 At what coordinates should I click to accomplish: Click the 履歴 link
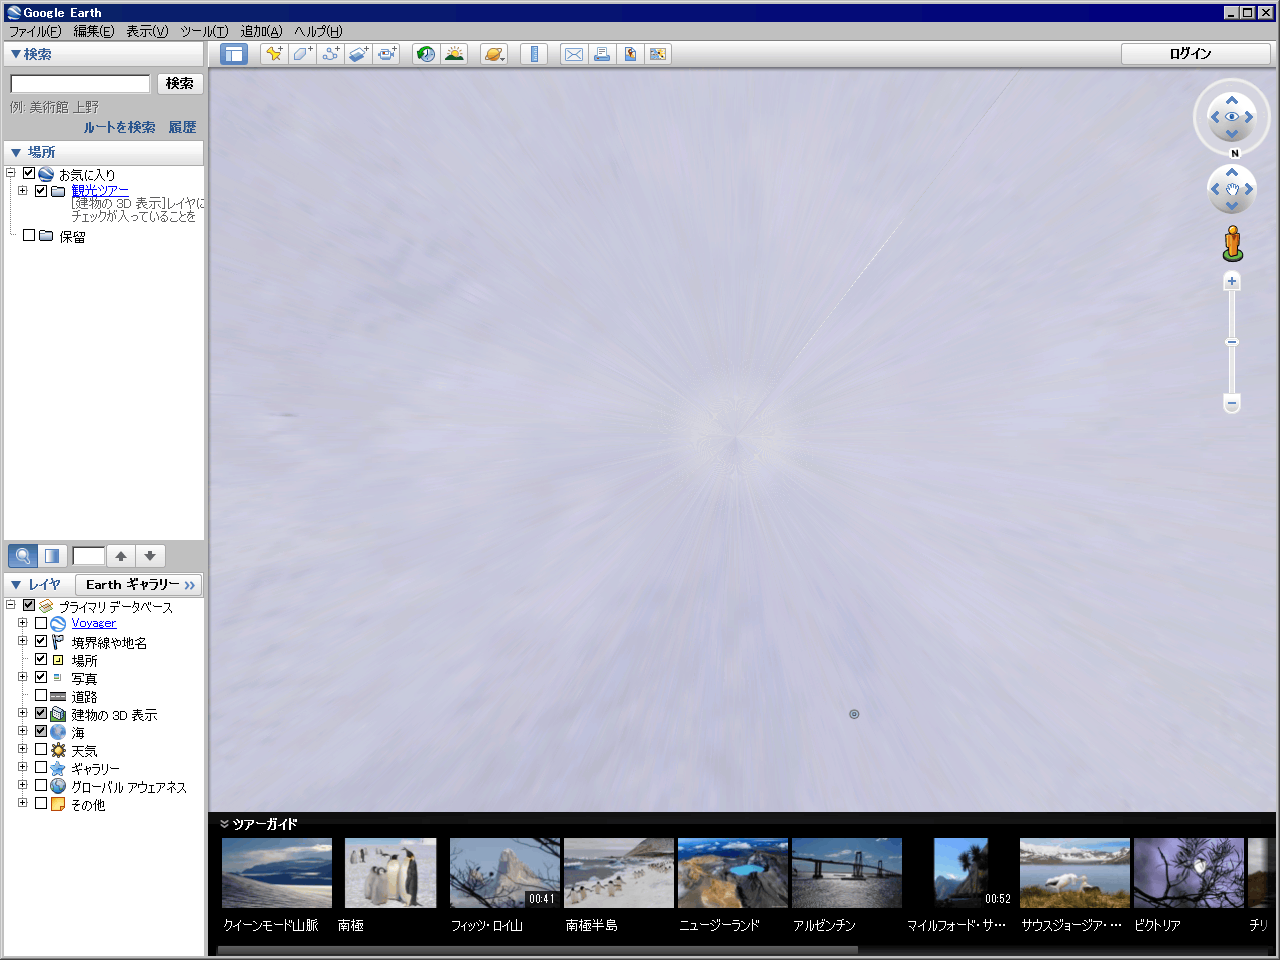pyautogui.click(x=182, y=127)
